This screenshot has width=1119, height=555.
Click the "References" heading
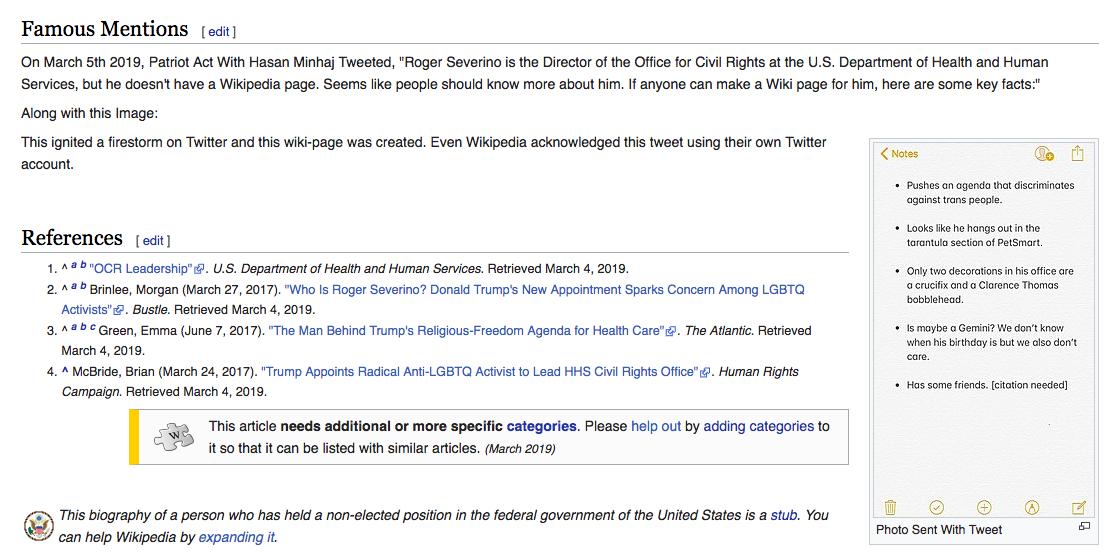click(72, 238)
